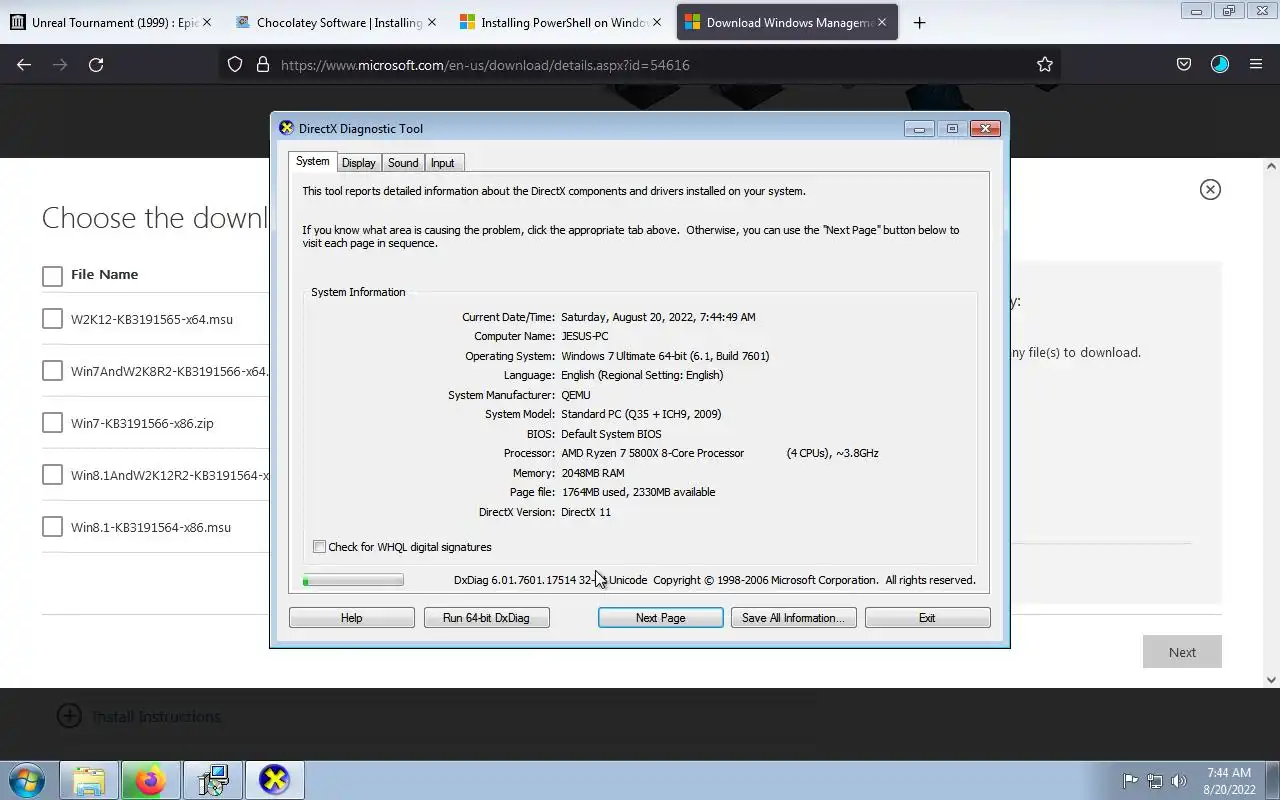Open the Pocket save icon
The width and height of the screenshot is (1280, 800).
[1184, 64]
